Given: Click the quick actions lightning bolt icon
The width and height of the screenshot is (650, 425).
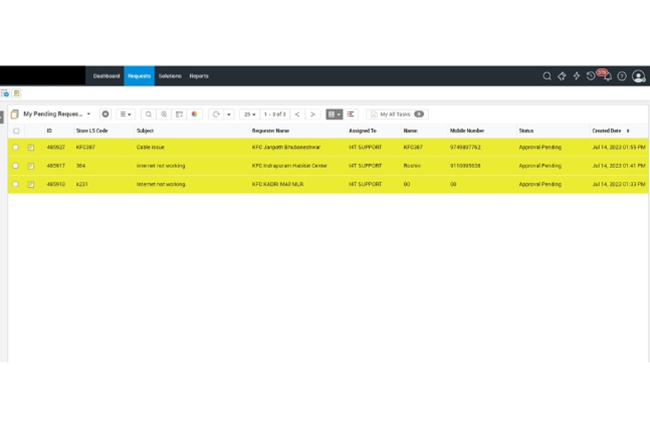Looking at the screenshot, I should (577, 76).
